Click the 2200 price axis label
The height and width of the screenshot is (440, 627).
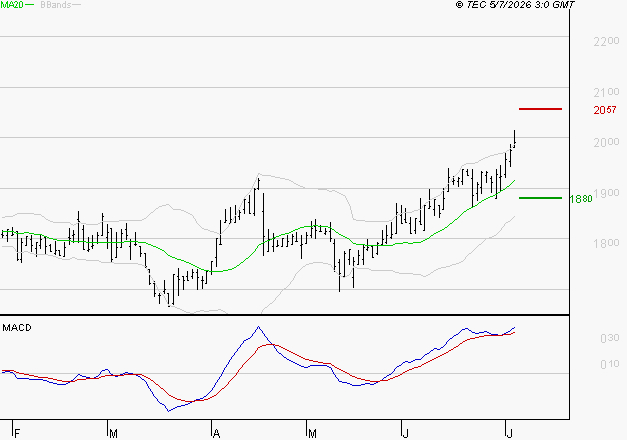606,41
